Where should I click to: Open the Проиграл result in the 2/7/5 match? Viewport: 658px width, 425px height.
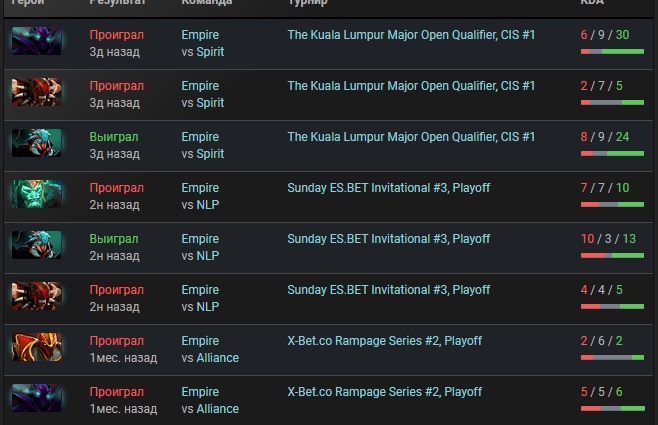pos(117,86)
